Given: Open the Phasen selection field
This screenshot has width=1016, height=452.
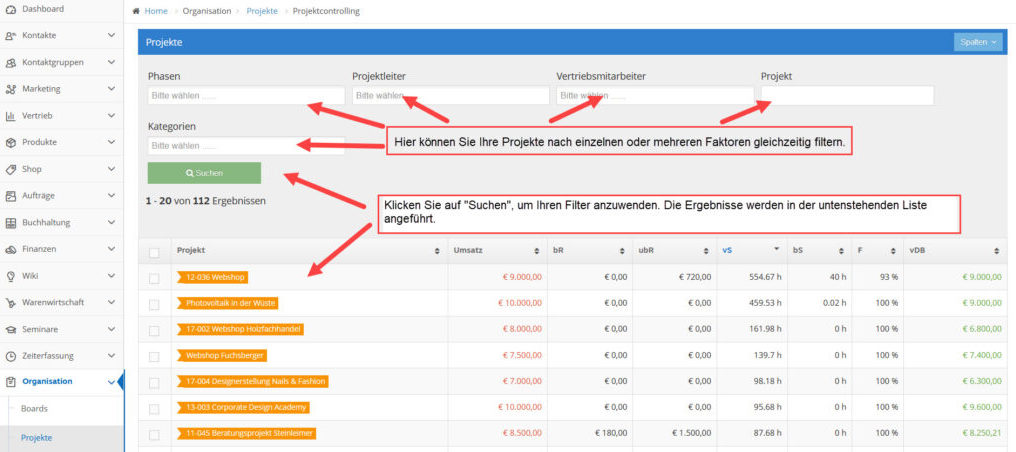Looking at the screenshot, I should [246, 95].
